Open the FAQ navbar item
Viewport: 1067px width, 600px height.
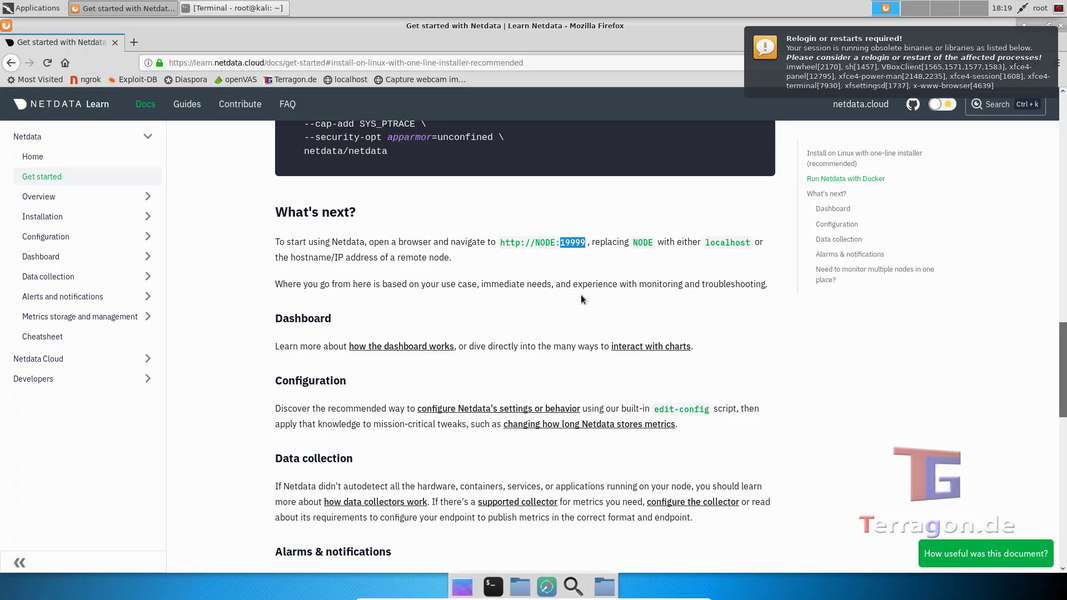coord(287,104)
